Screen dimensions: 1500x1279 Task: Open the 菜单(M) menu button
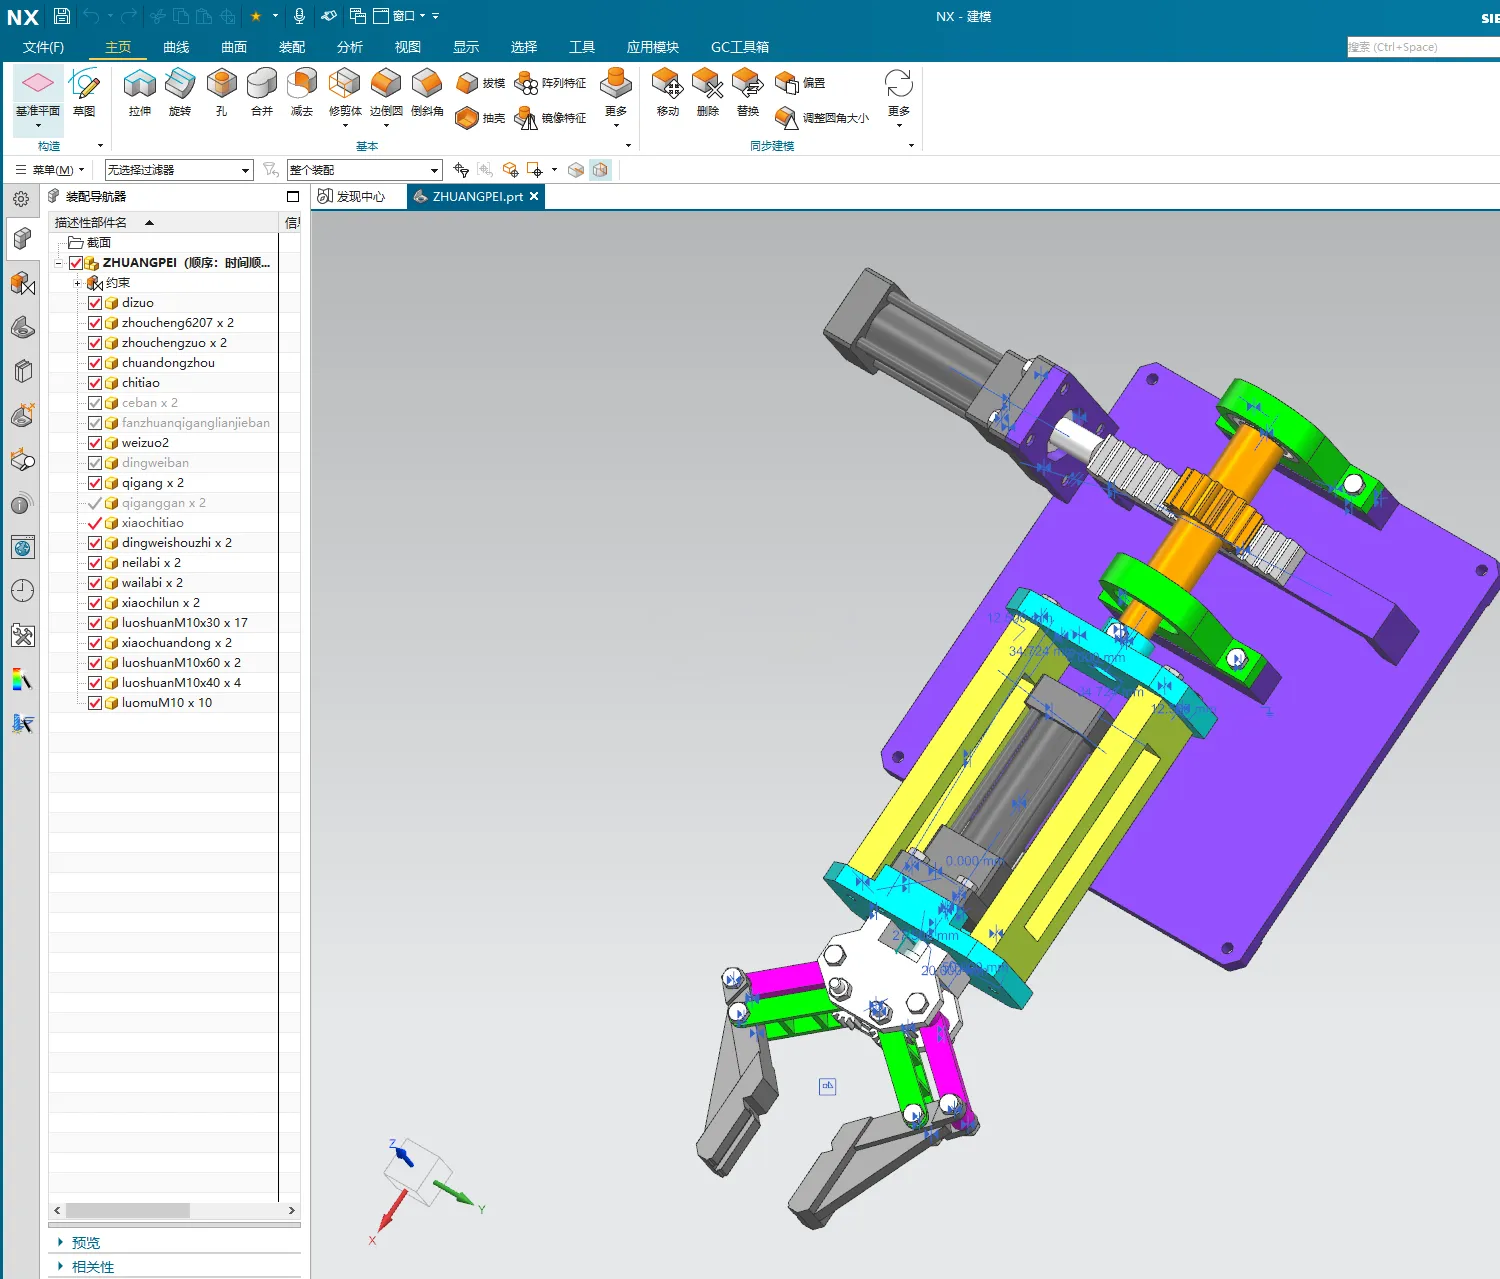pyautogui.click(x=50, y=170)
